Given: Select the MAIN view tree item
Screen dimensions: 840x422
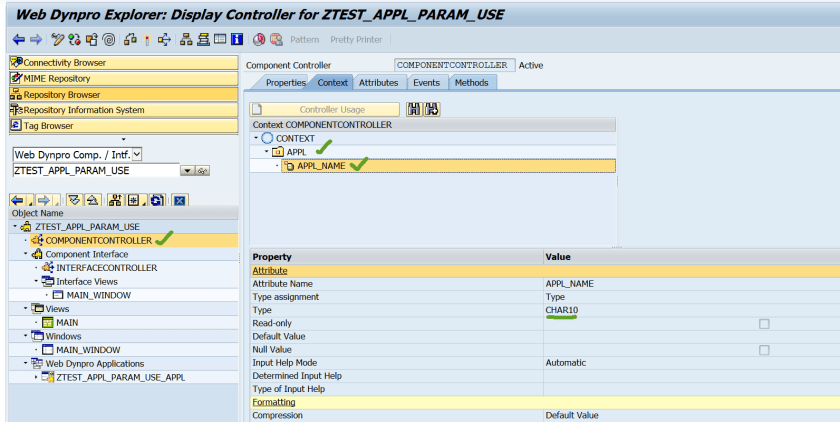Looking at the screenshot, I should pyautogui.click(x=67, y=322).
